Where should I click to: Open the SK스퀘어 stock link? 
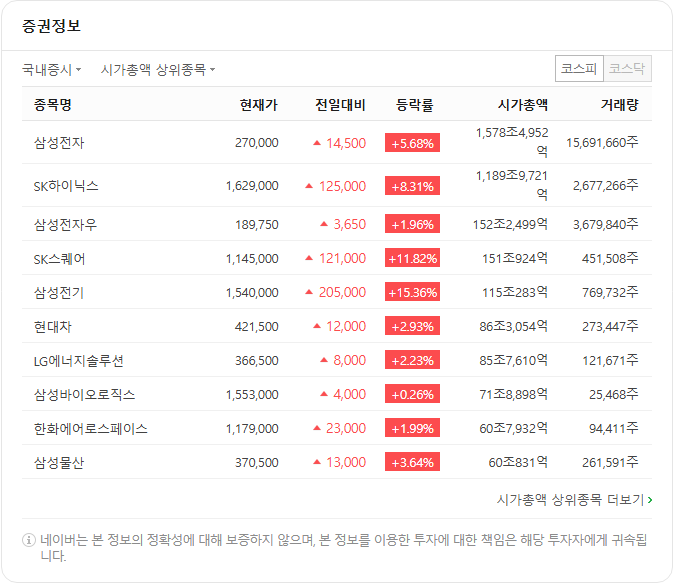pyautogui.click(x=59, y=258)
